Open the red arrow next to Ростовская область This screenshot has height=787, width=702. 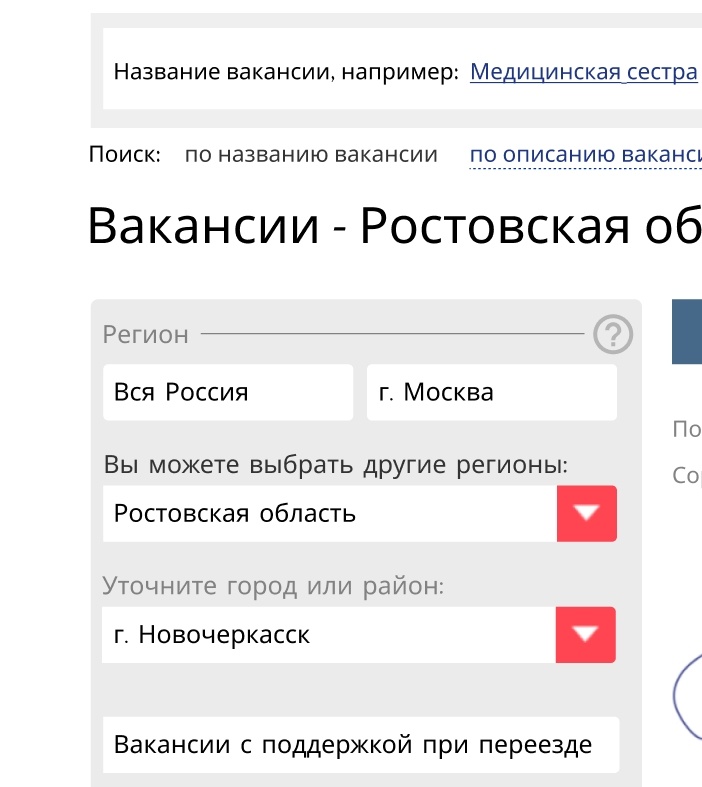tap(586, 514)
